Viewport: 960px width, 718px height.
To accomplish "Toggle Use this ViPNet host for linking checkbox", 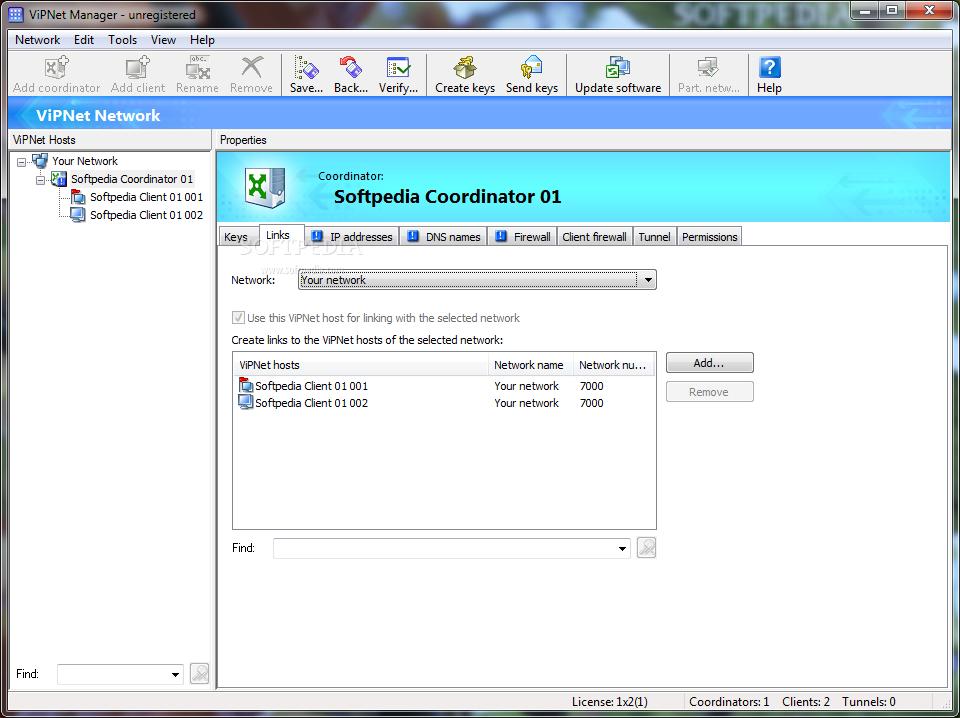I will click(238, 318).
